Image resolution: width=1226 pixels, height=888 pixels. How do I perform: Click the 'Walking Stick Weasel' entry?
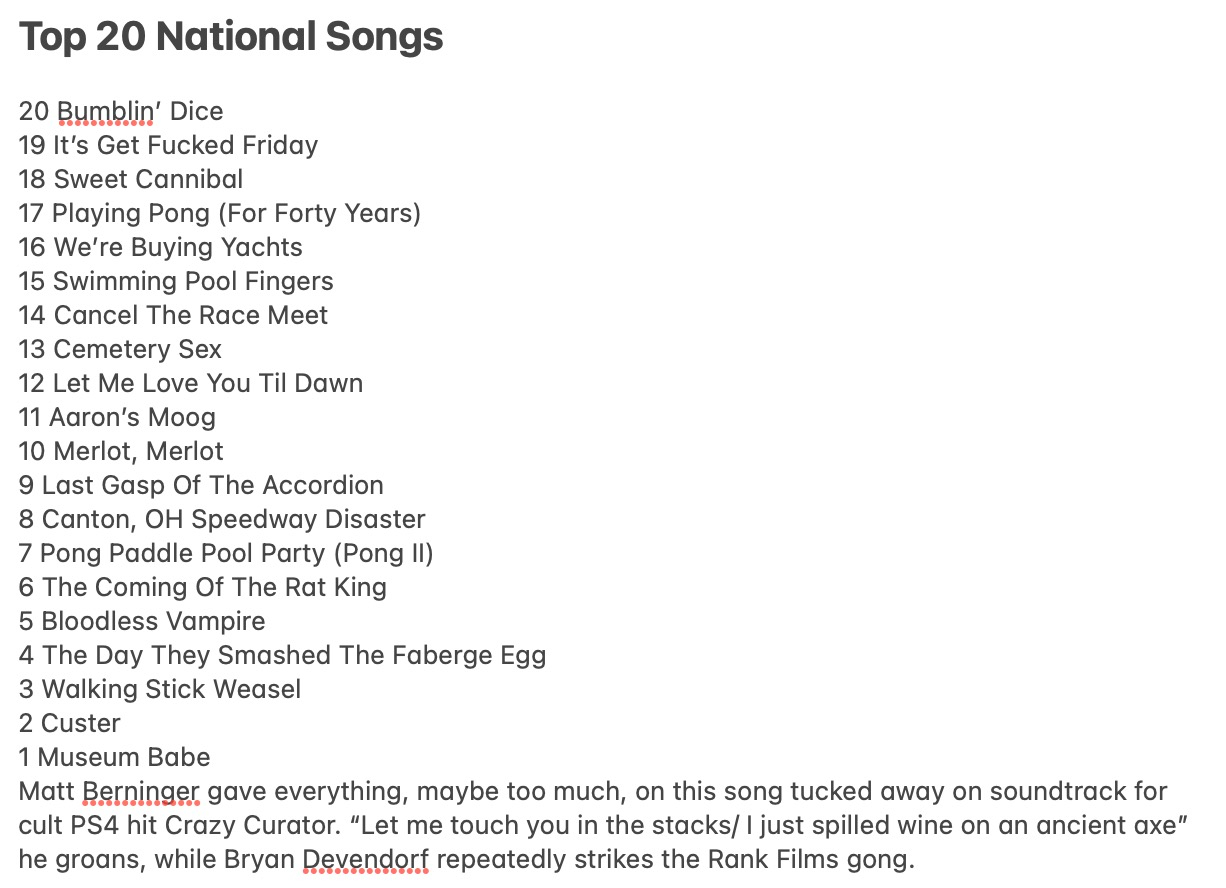click(171, 689)
